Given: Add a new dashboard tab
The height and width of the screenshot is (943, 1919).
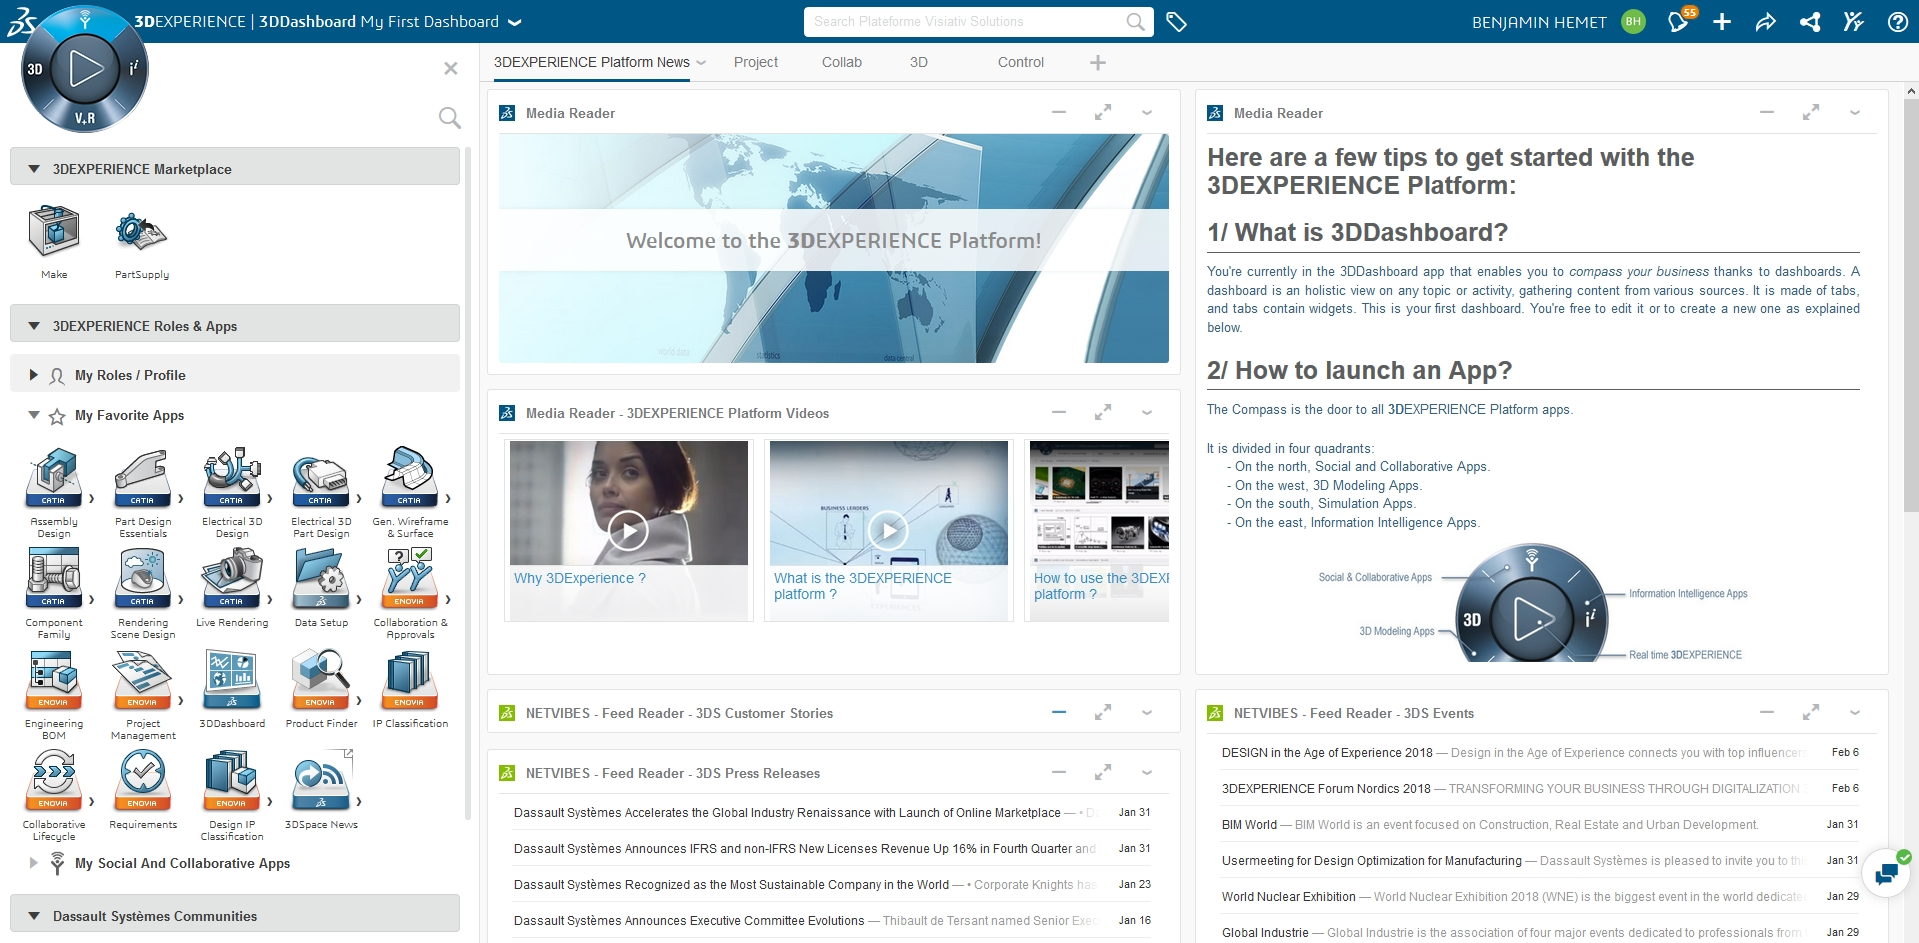Looking at the screenshot, I should pos(1098,63).
